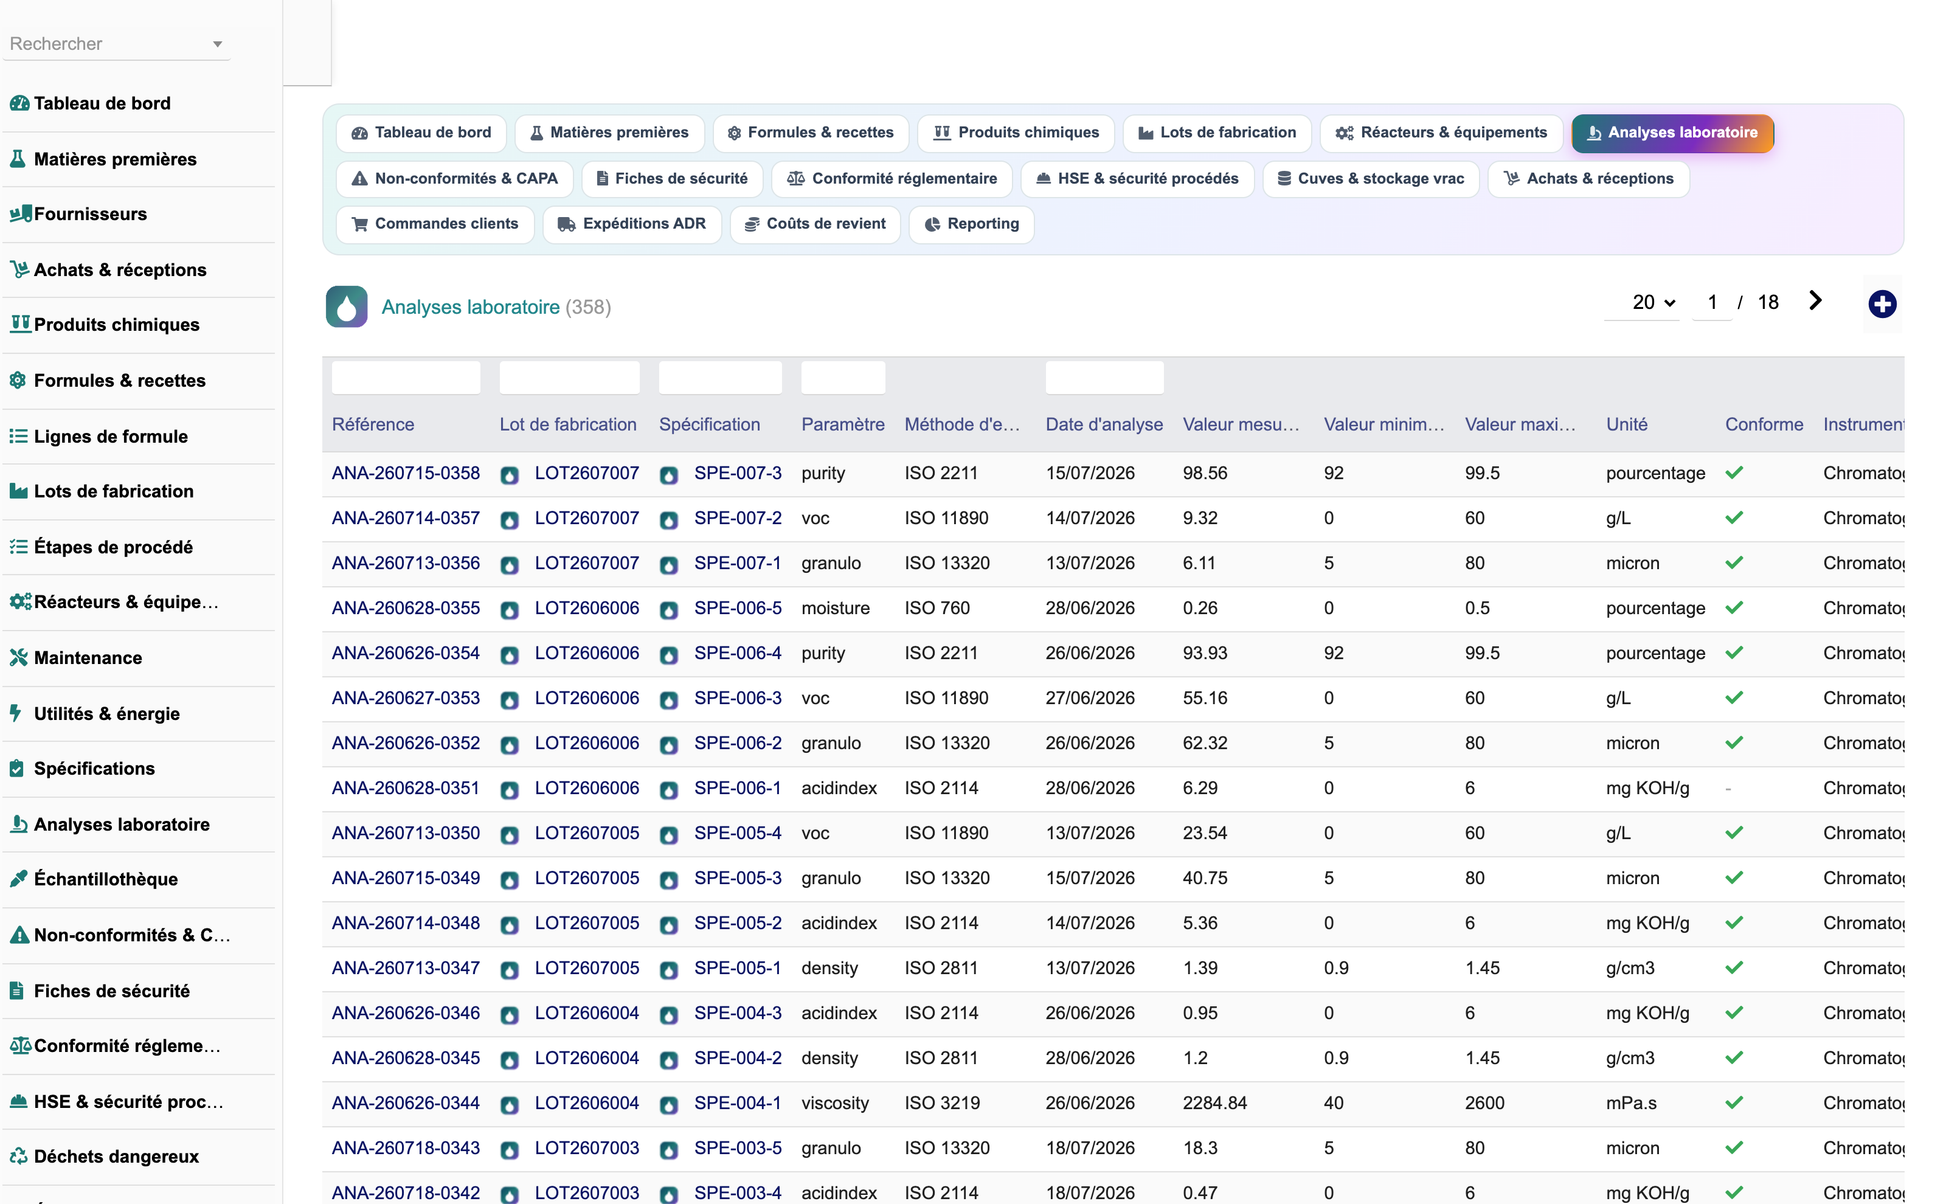Open analysis ANA-260715-0358
1946x1204 pixels.
click(x=406, y=473)
